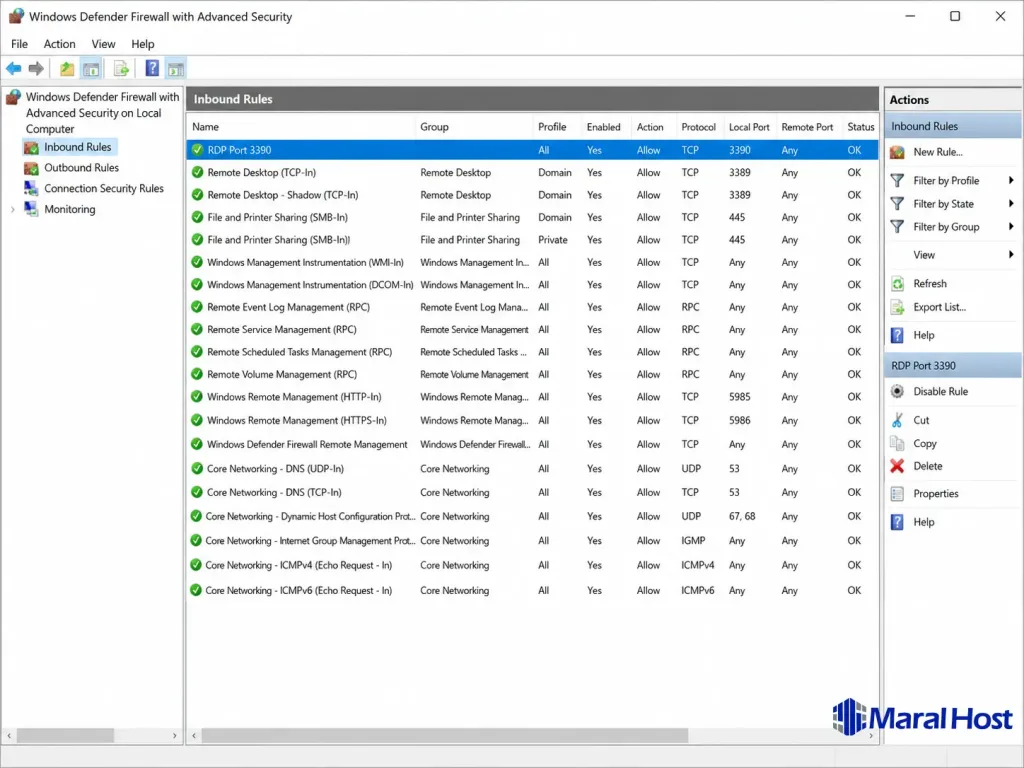The image size is (1024, 768).
Task: Open the View submenu arrow in Actions
Action: coord(1011,255)
